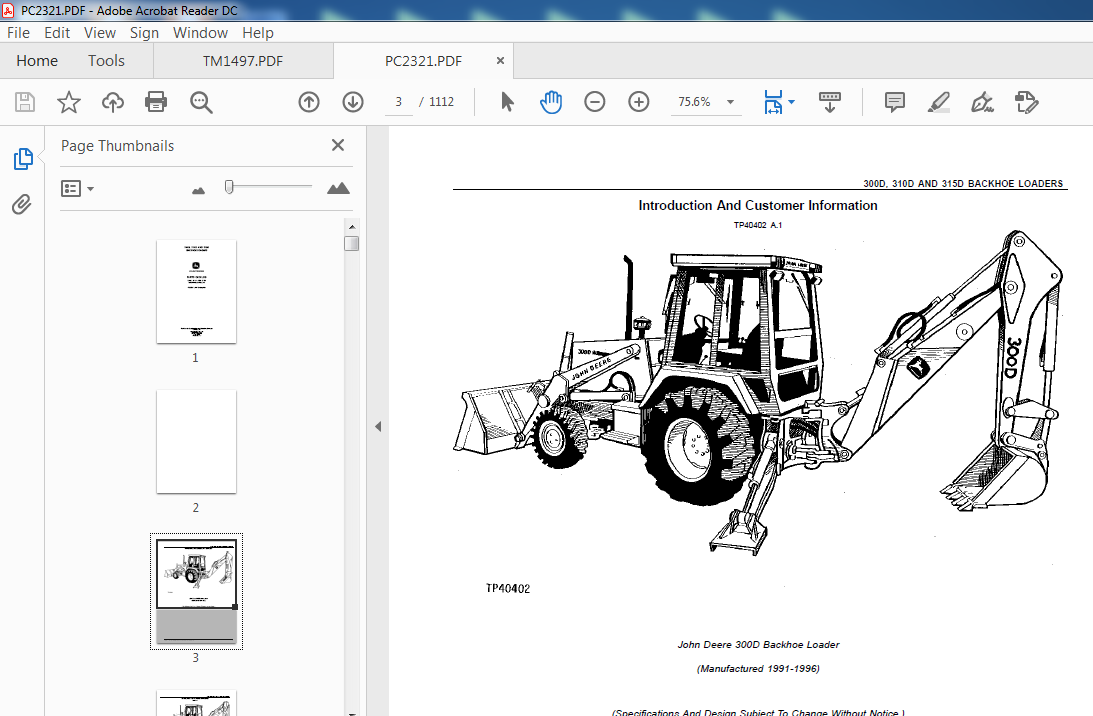Go to previous page with up arrow
The height and width of the screenshot is (716, 1093).
(309, 102)
